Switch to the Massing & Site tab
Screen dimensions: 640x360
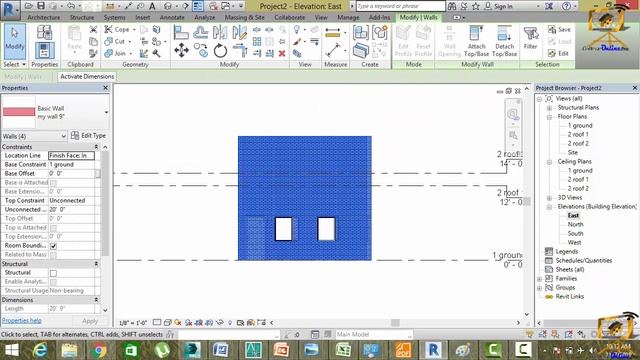(244, 18)
